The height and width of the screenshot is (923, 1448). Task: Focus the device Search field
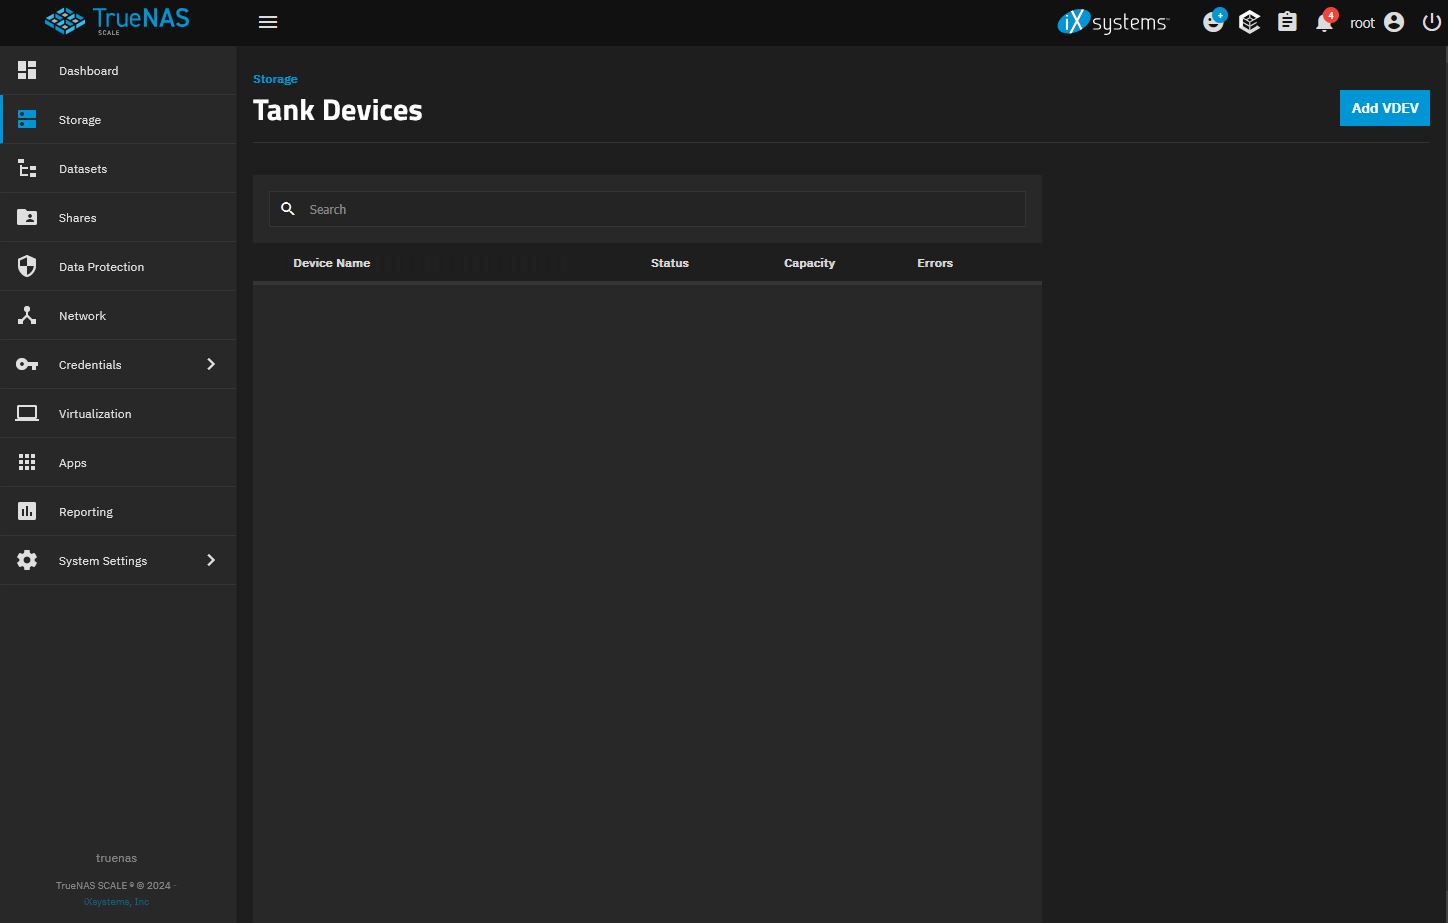coord(660,209)
